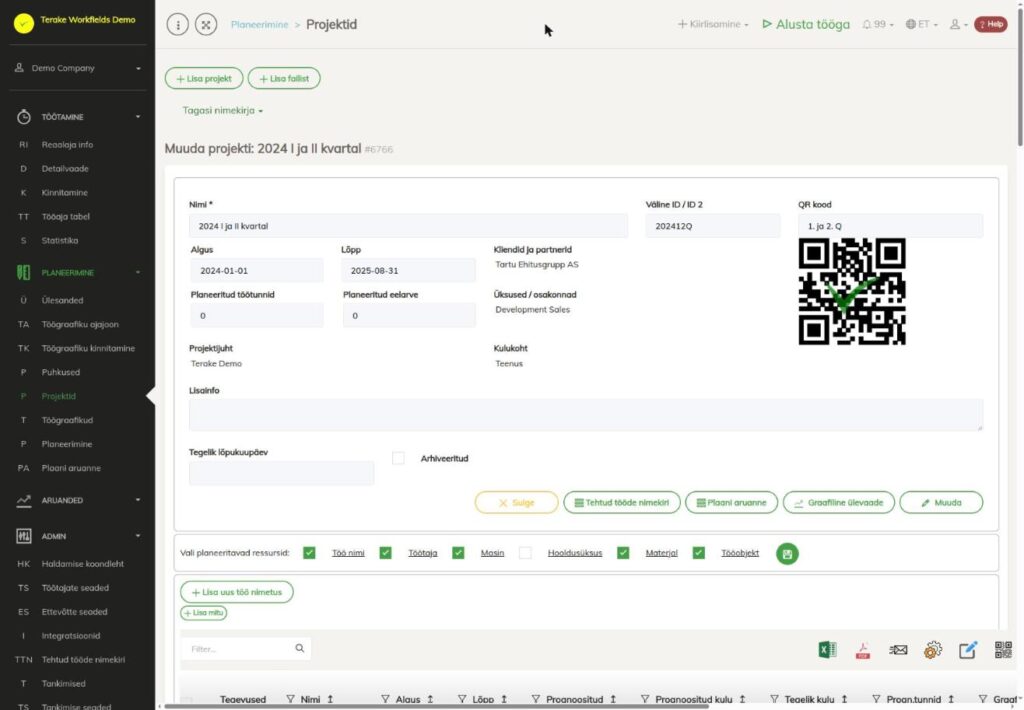The image size is (1024, 710).
Task: Toggle the Arhiveeritud checkbox
Action: 398,459
